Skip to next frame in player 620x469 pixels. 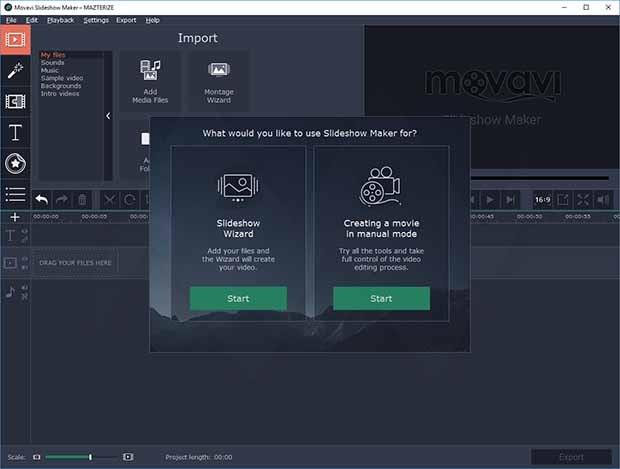(510, 200)
